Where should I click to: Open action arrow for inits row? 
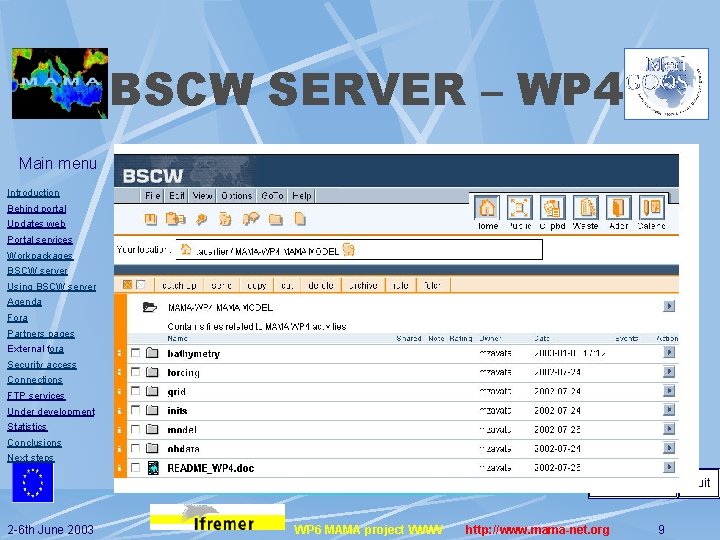pyautogui.click(x=669, y=410)
